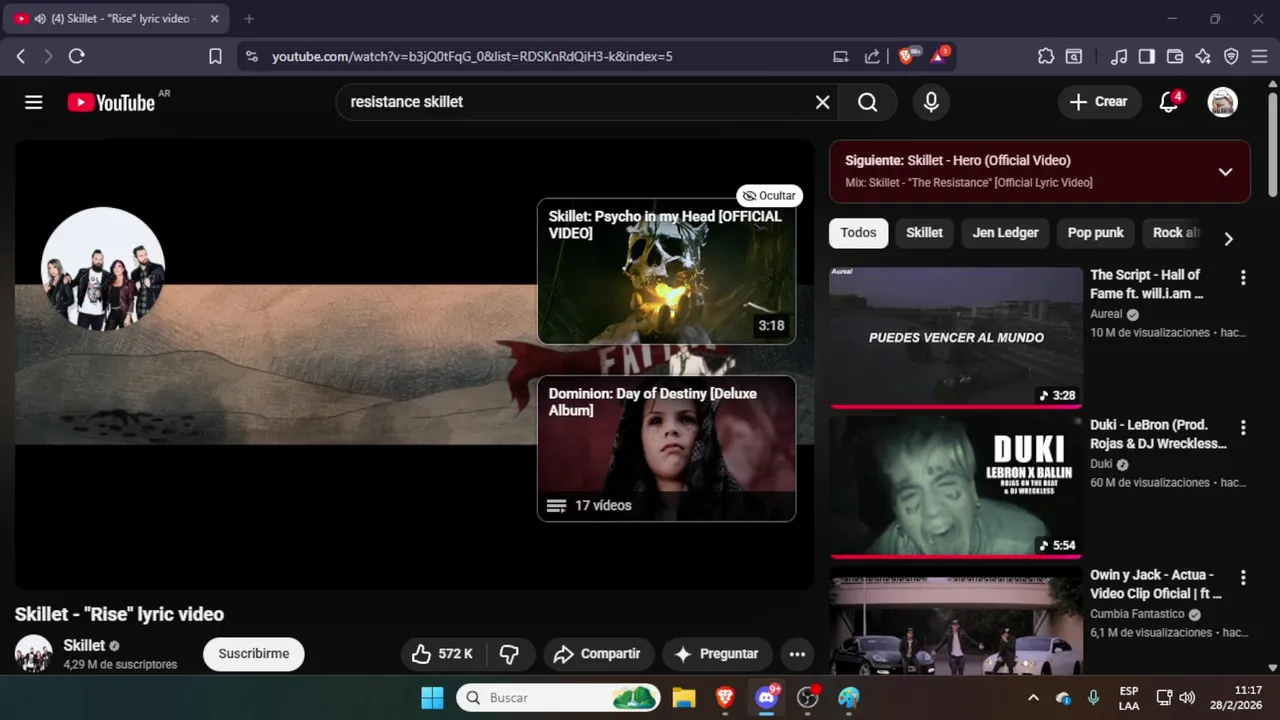Open OBS Studio from the taskbar
Screen dimensions: 1280x720
coord(808,697)
